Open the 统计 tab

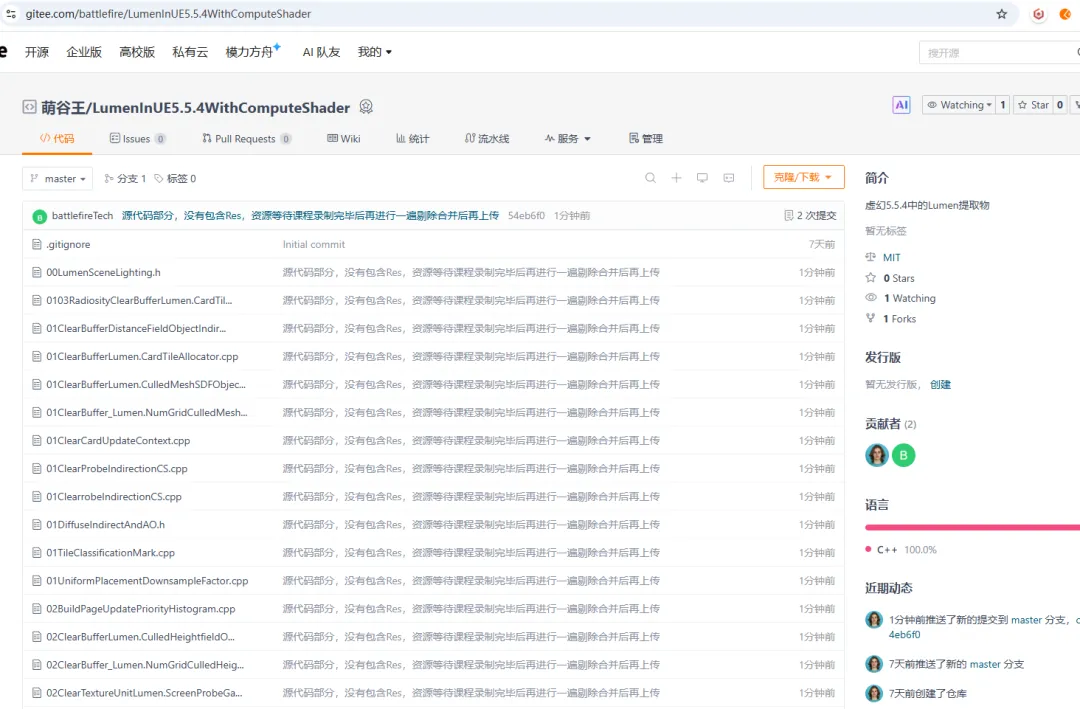click(x=413, y=138)
